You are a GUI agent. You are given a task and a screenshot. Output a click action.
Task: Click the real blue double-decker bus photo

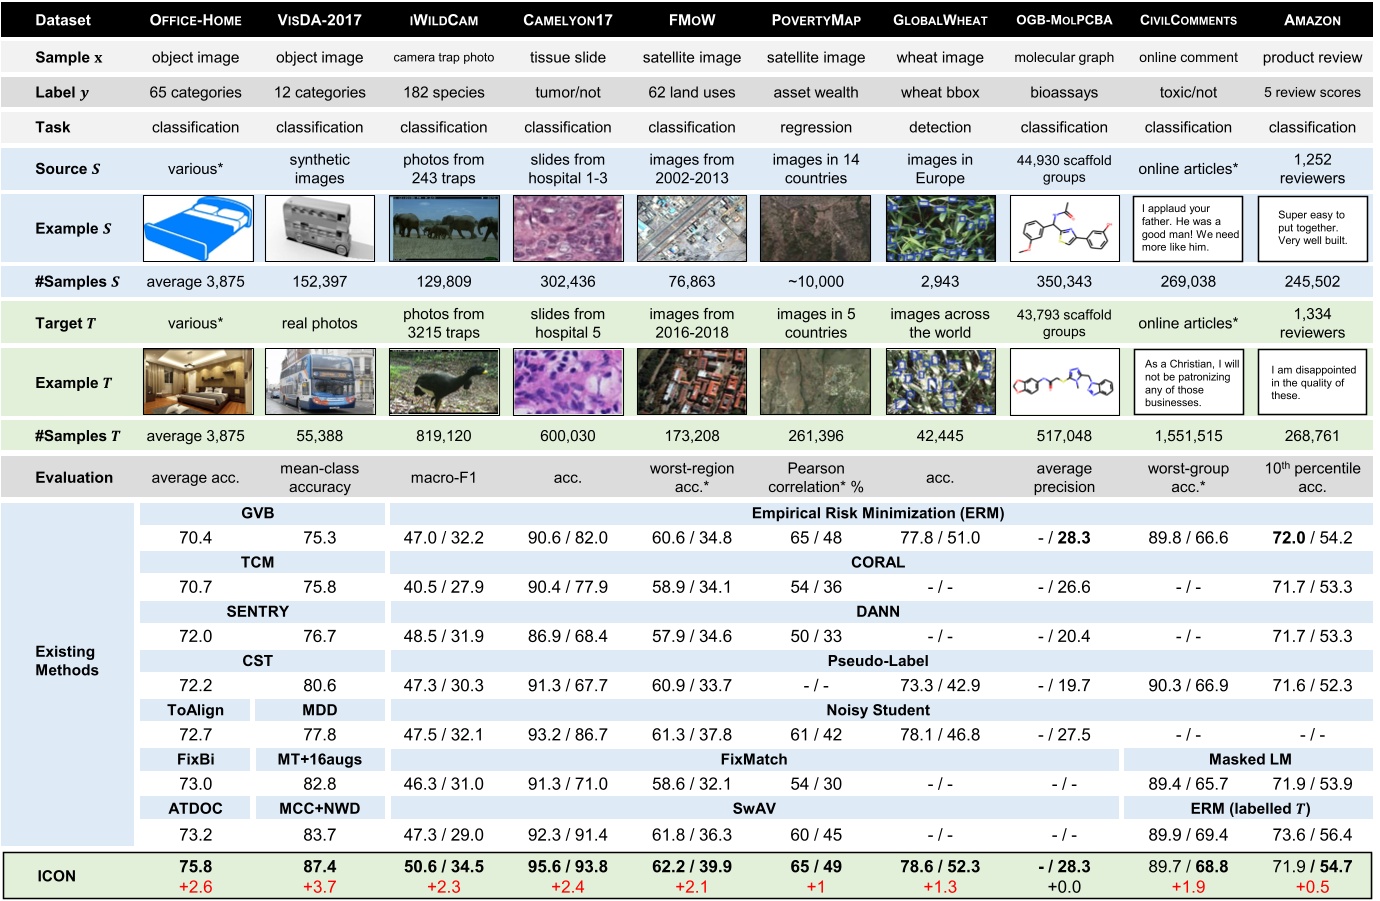pos(320,382)
